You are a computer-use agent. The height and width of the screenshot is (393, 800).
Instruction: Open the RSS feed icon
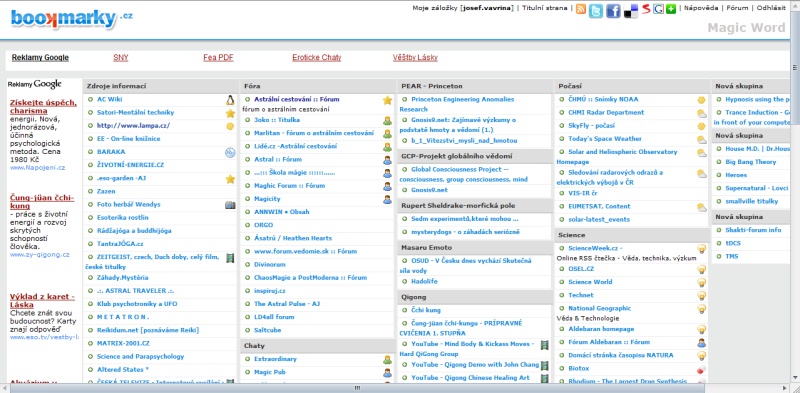581,9
